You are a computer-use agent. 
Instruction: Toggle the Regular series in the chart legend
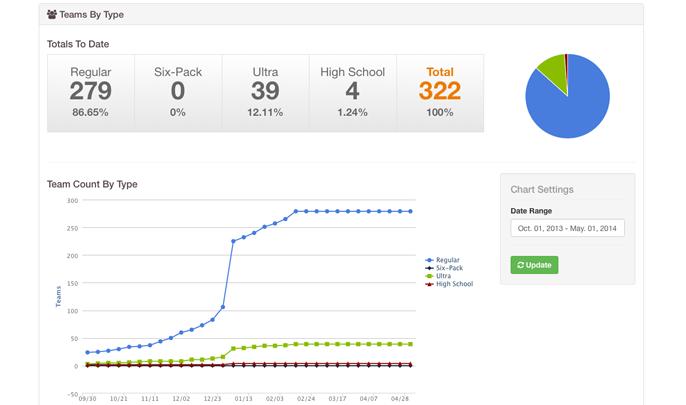click(447, 260)
